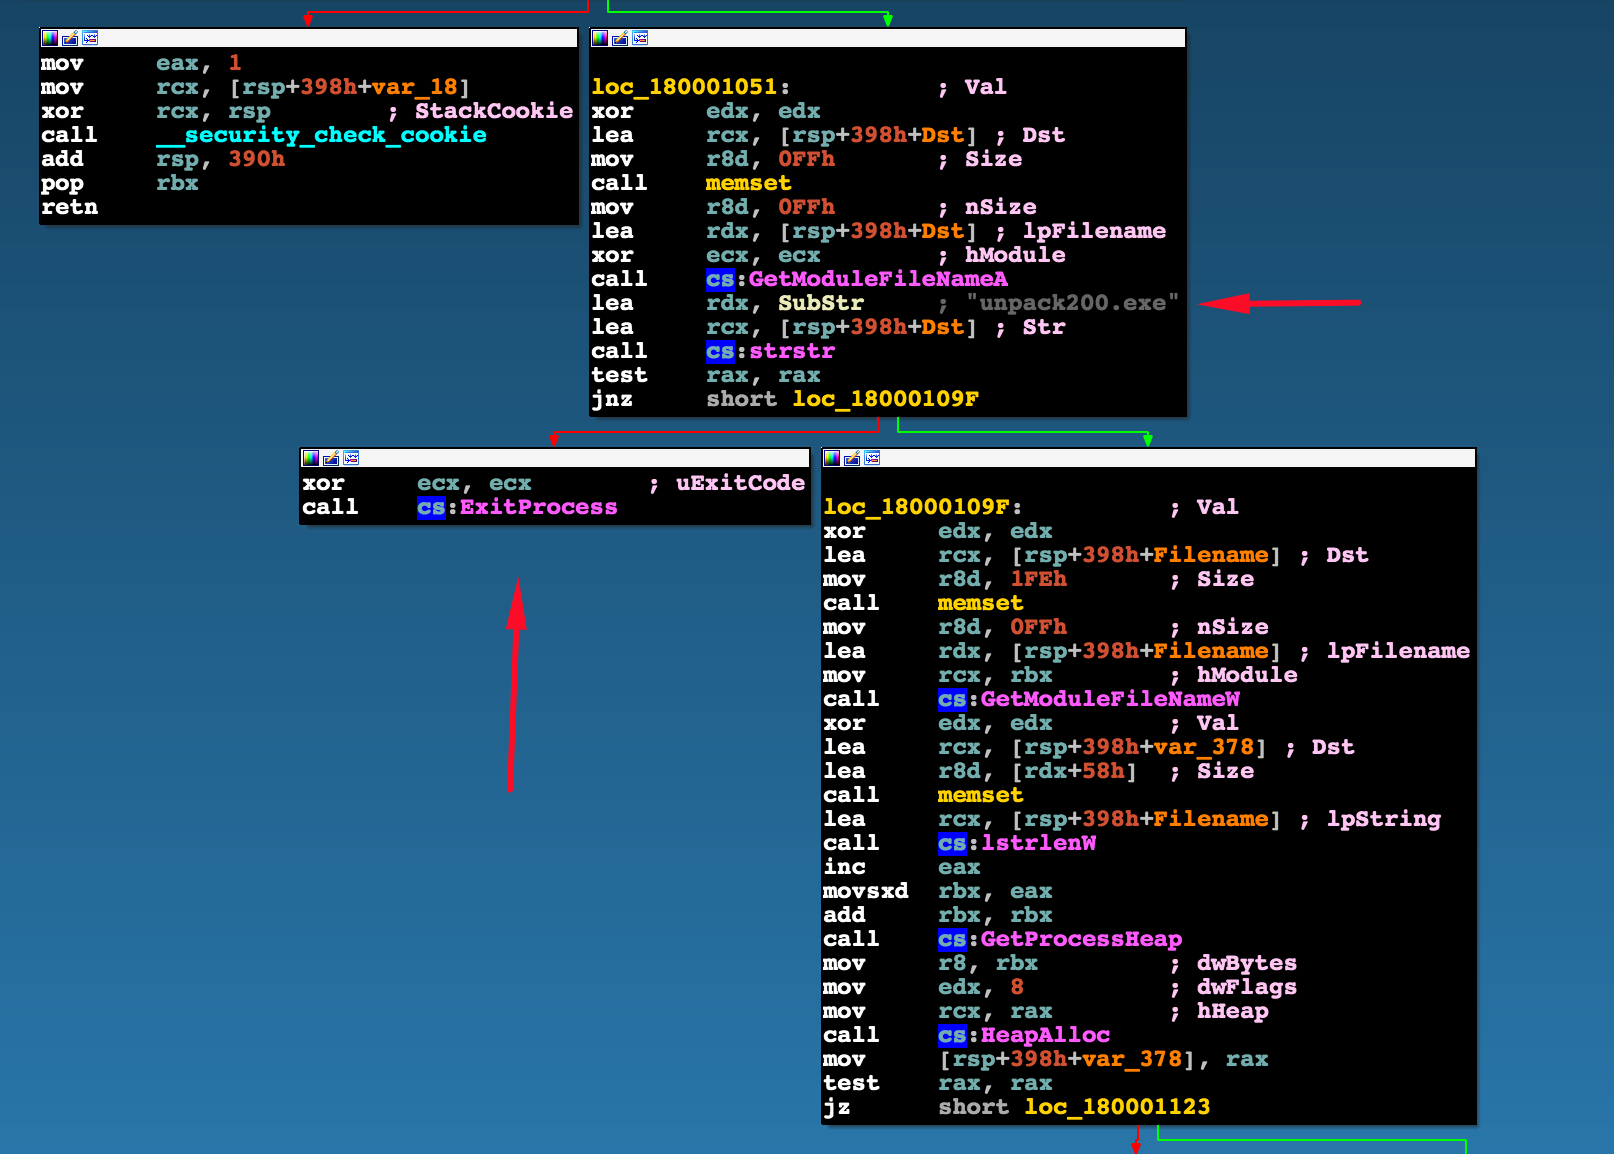Select the uExitCode comment

[741, 483]
